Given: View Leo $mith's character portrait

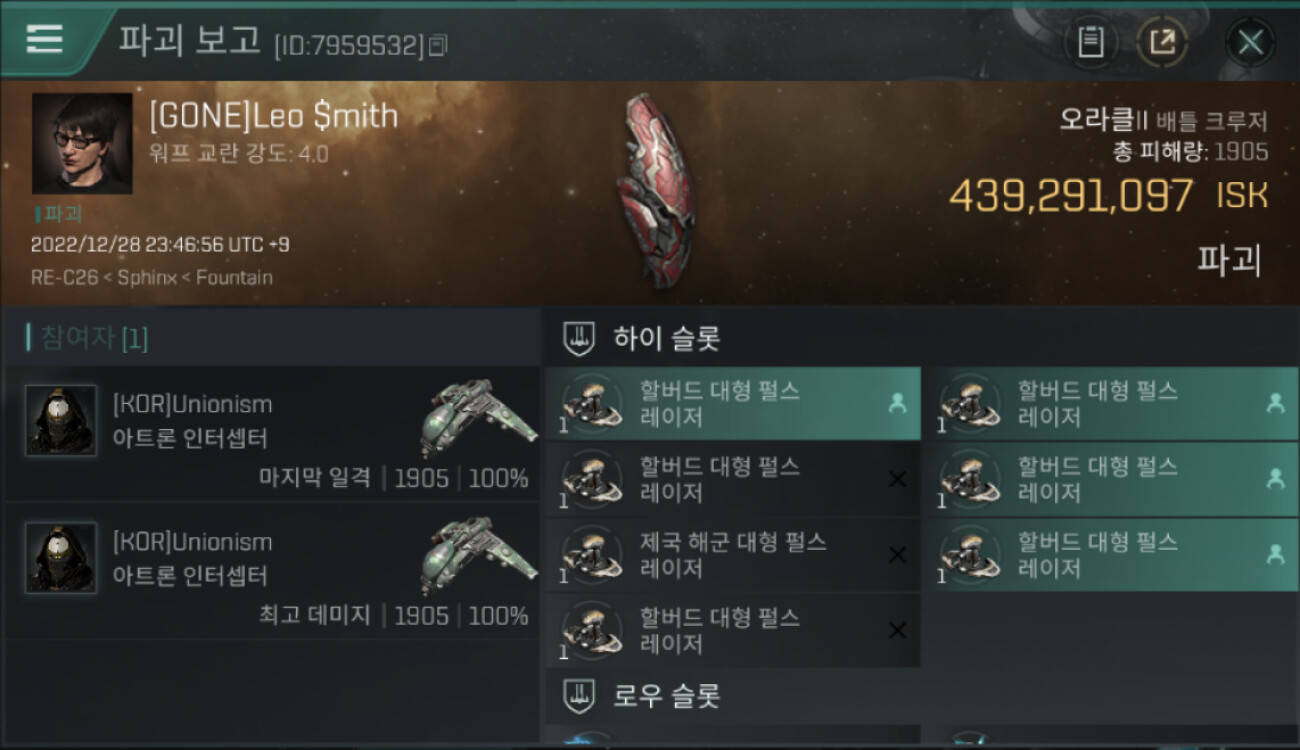Looking at the screenshot, I should tap(82, 143).
